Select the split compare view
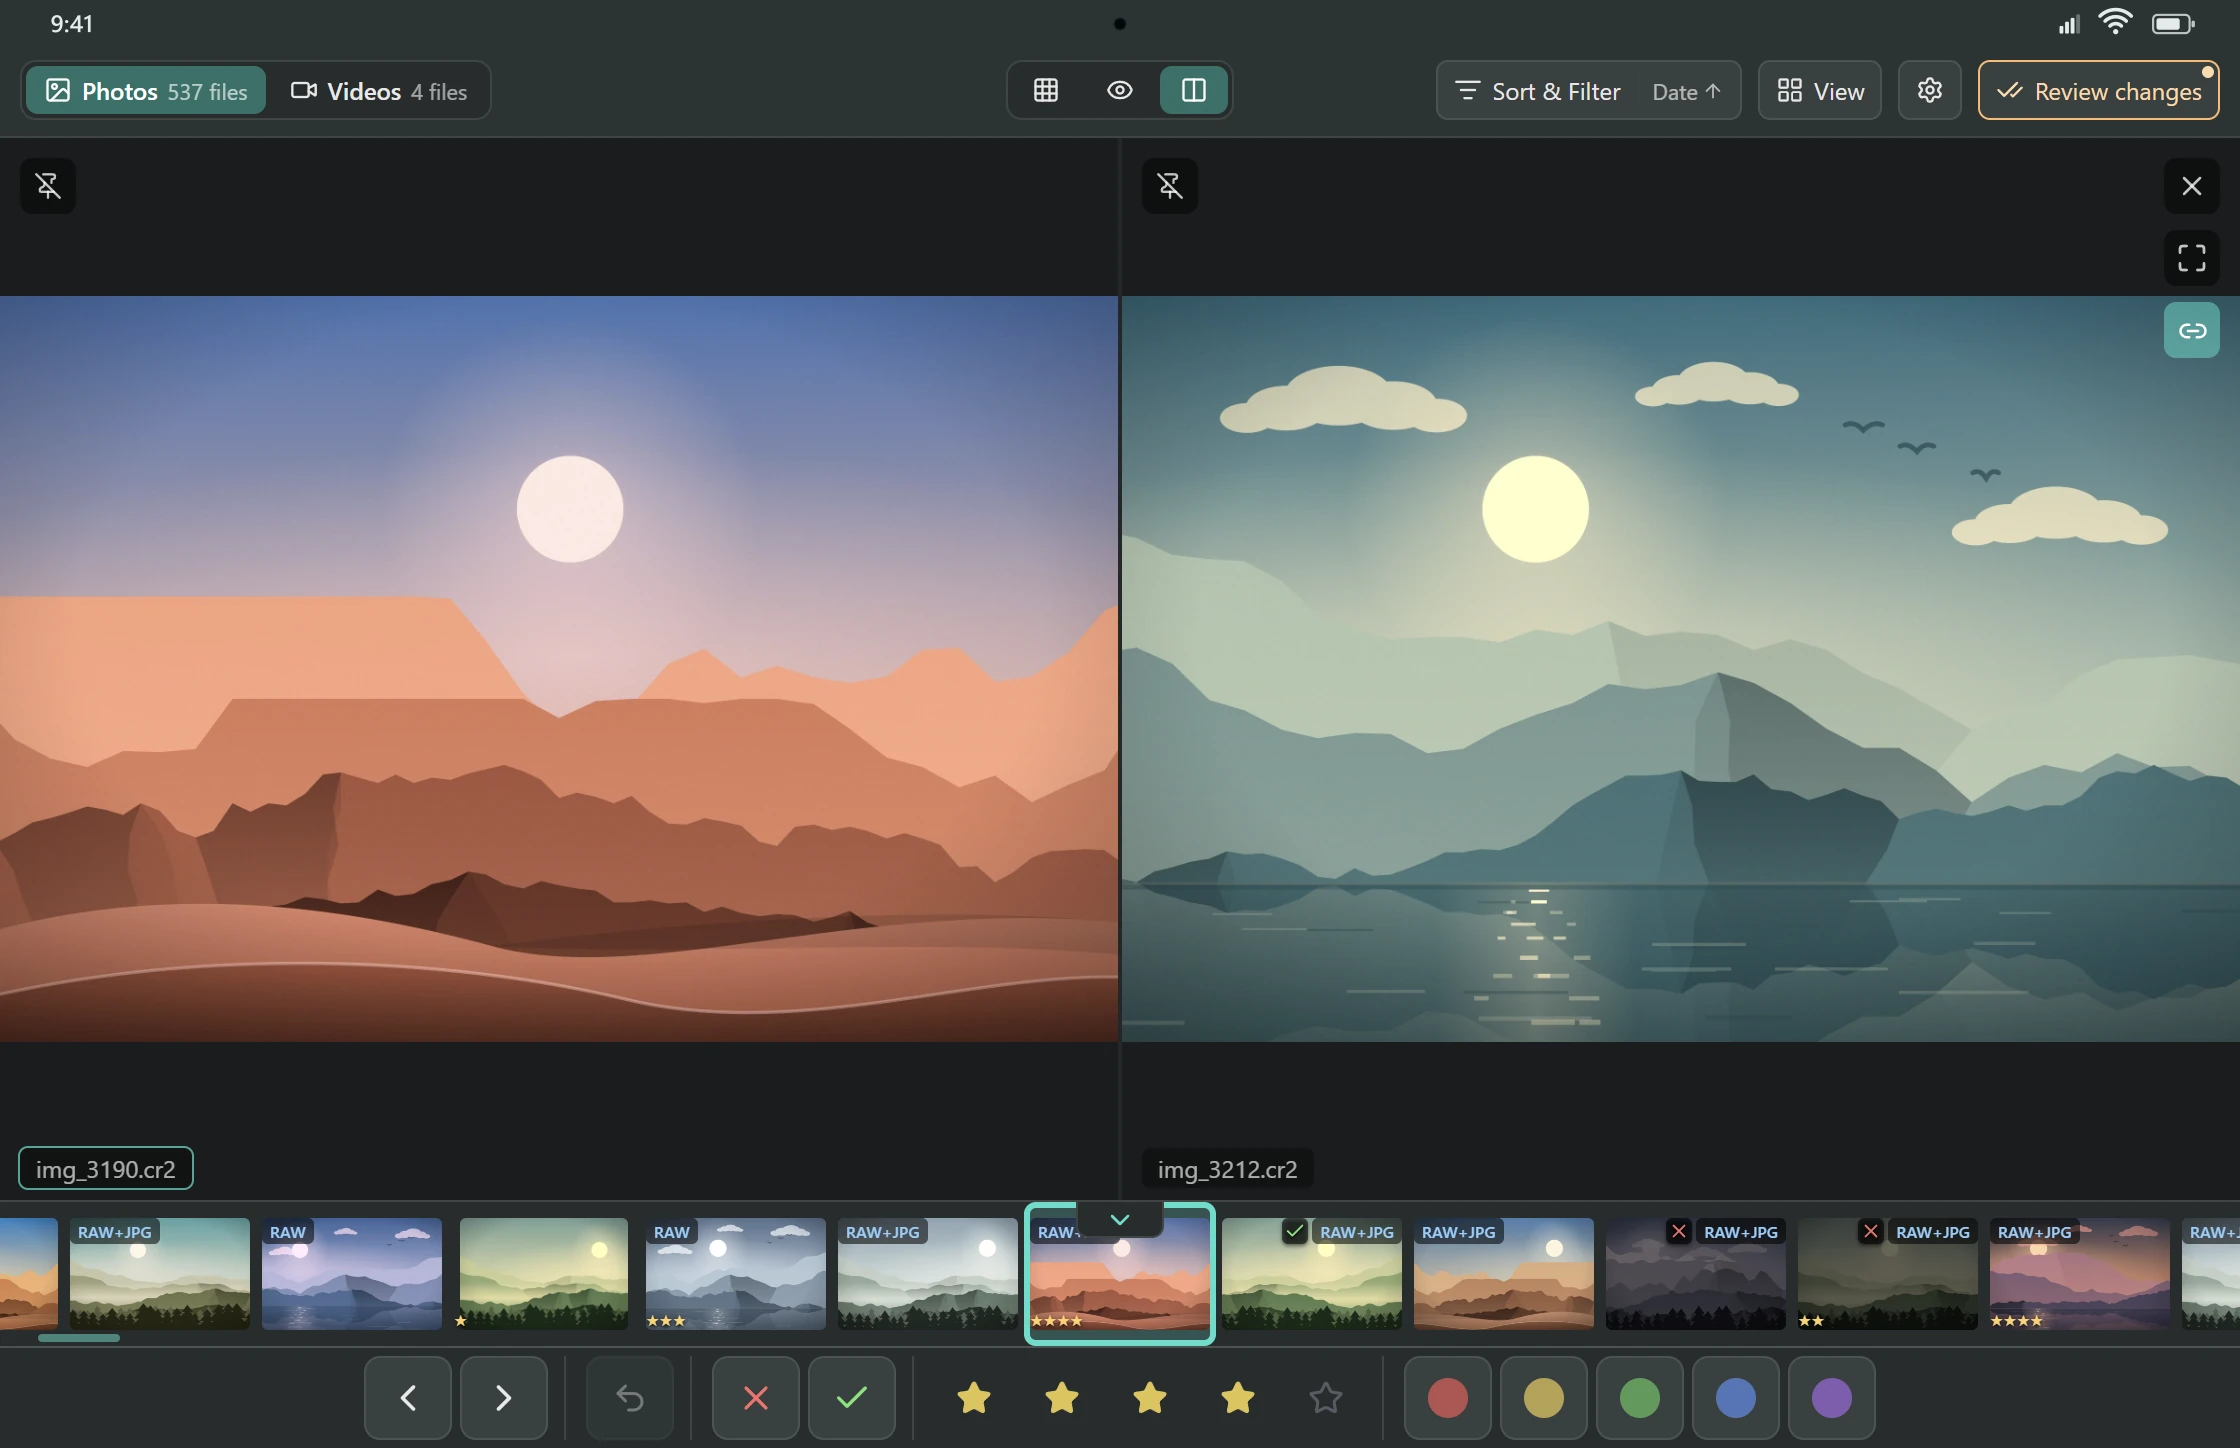The height and width of the screenshot is (1448, 2240). (1194, 91)
